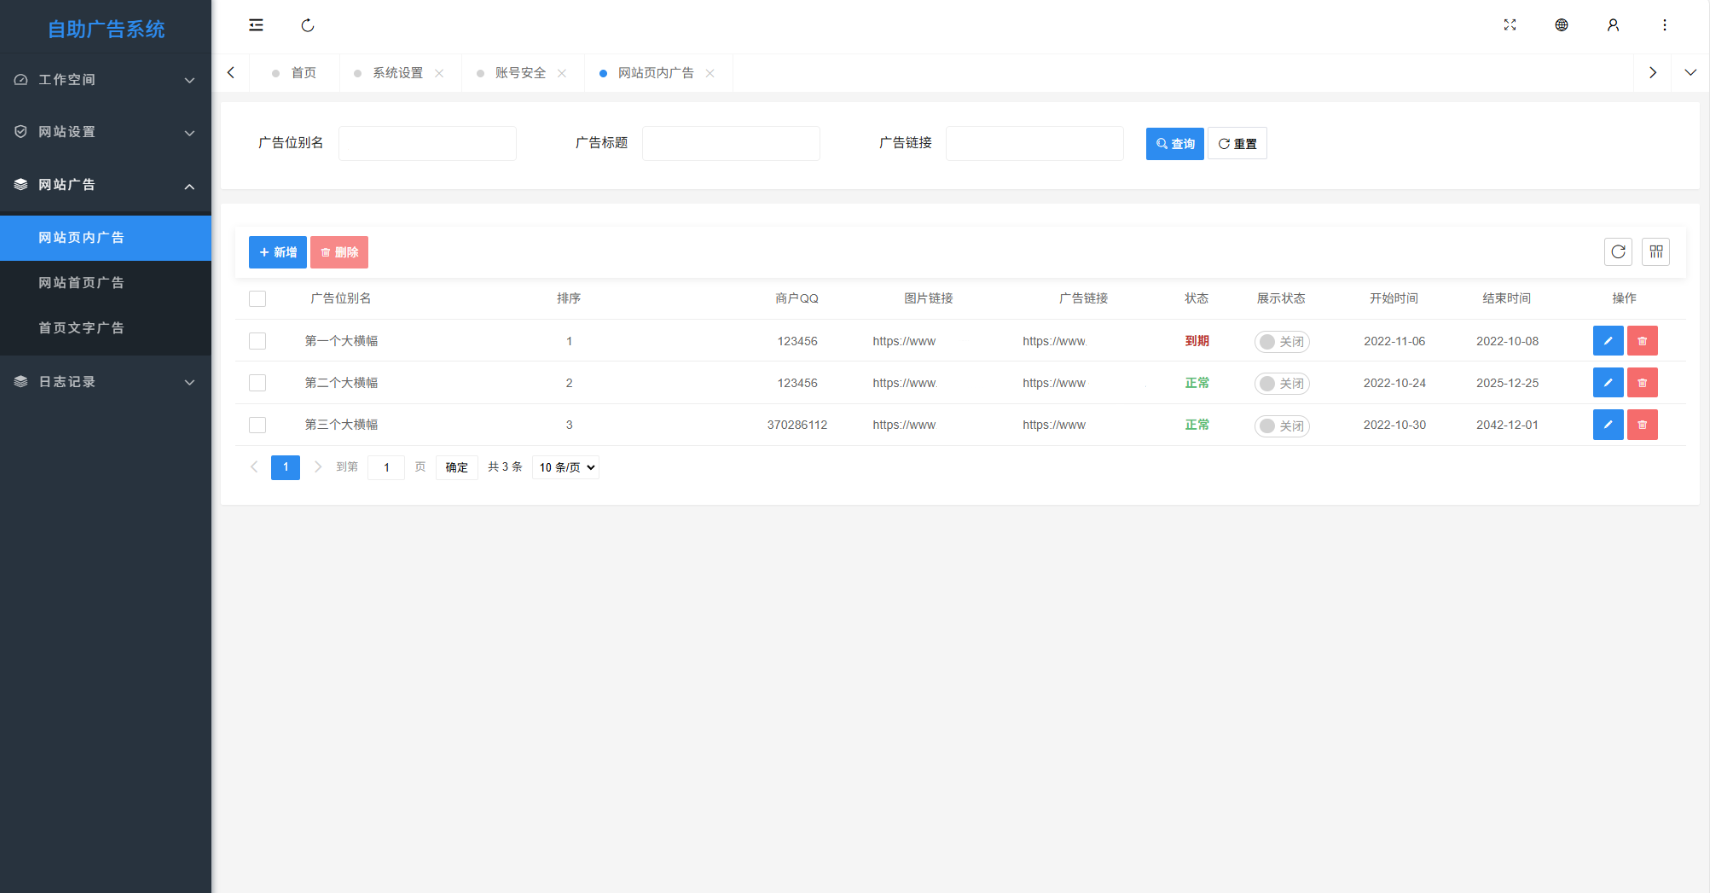
Task: Click the 查询 search button
Action: (1175, 144)
